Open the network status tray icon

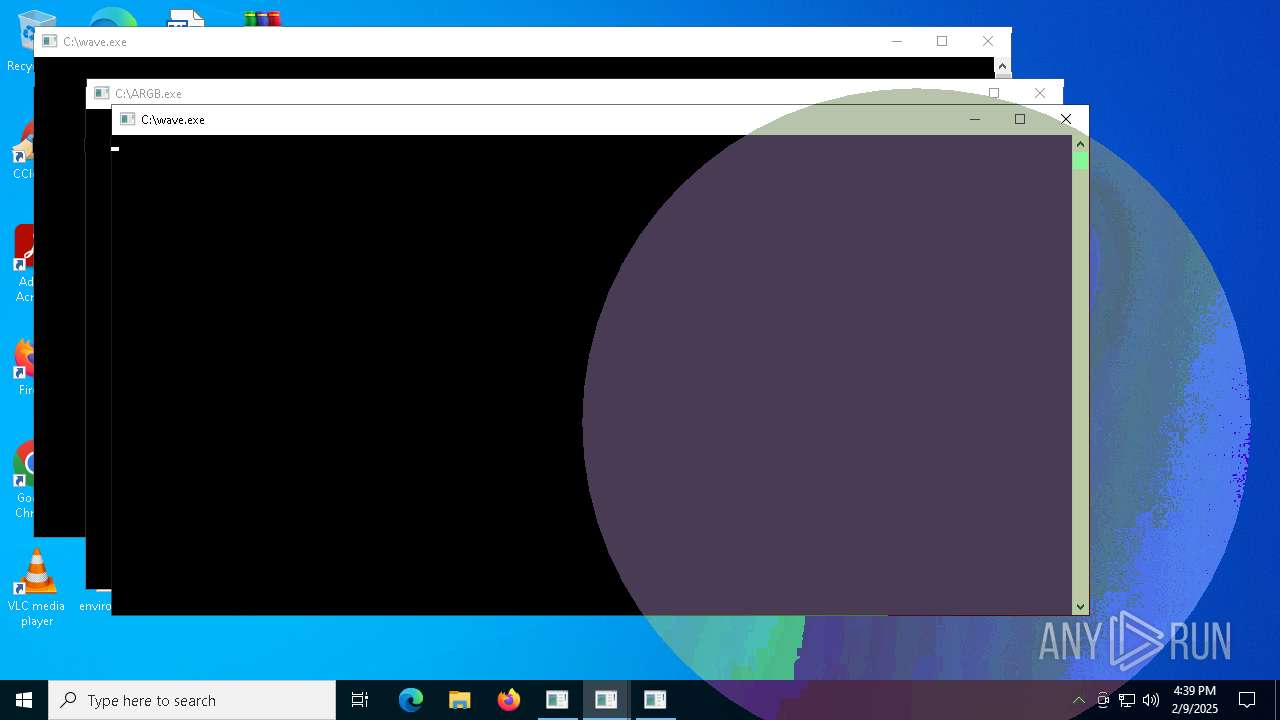tap(1127, 700)
